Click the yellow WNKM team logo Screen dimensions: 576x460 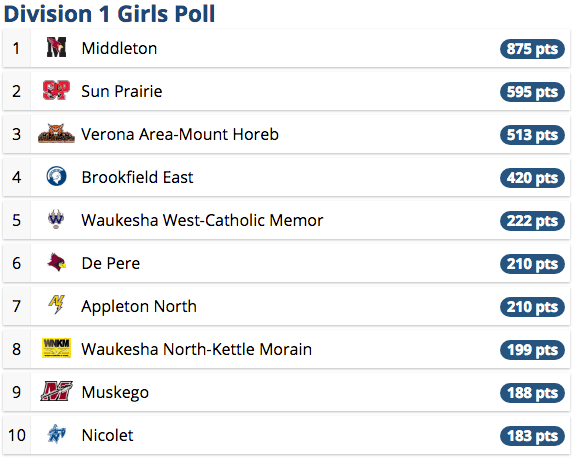click(x=56, y=348)
